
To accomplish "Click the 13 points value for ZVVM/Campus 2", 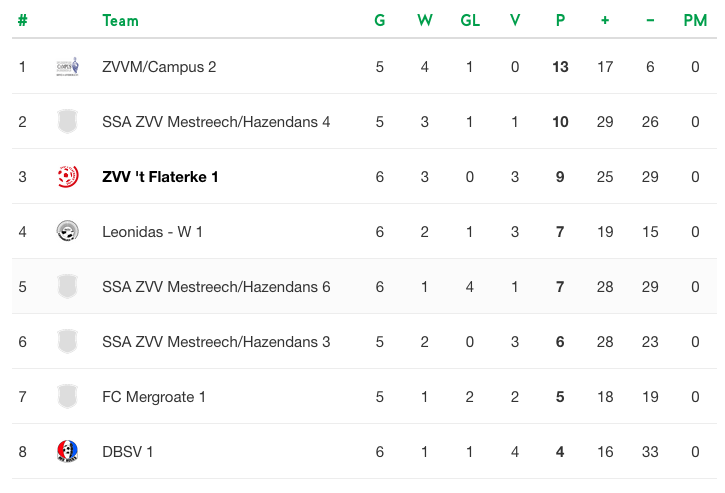I will click(x=560, y=67).
